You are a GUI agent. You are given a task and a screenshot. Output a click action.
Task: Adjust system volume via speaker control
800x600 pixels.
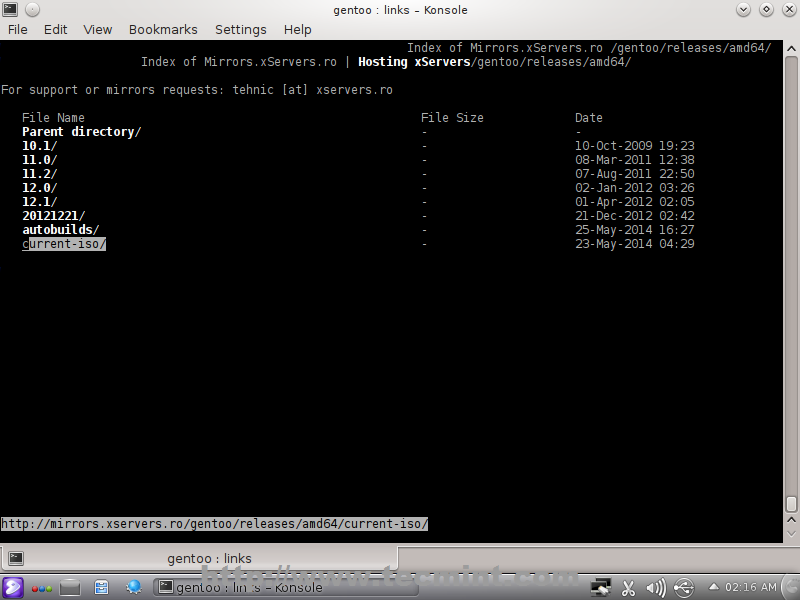(655, 588)
